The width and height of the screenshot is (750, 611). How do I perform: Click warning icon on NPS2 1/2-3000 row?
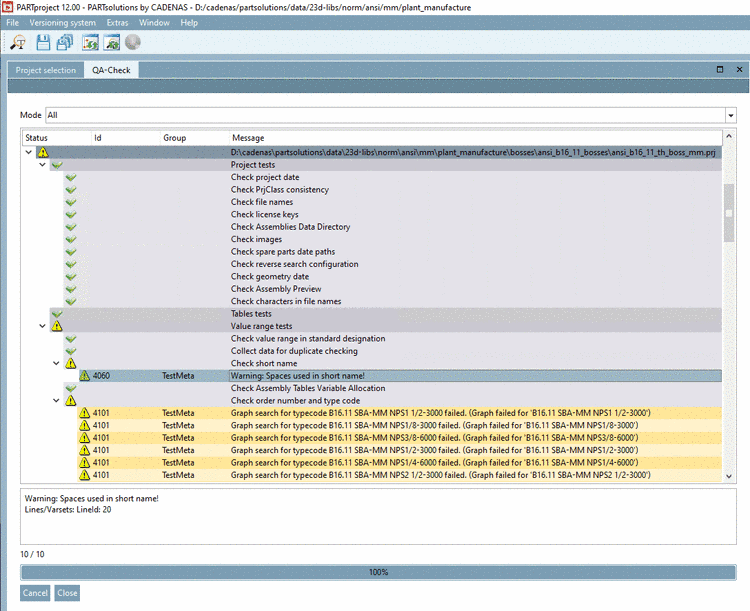(x=85, y=476)
